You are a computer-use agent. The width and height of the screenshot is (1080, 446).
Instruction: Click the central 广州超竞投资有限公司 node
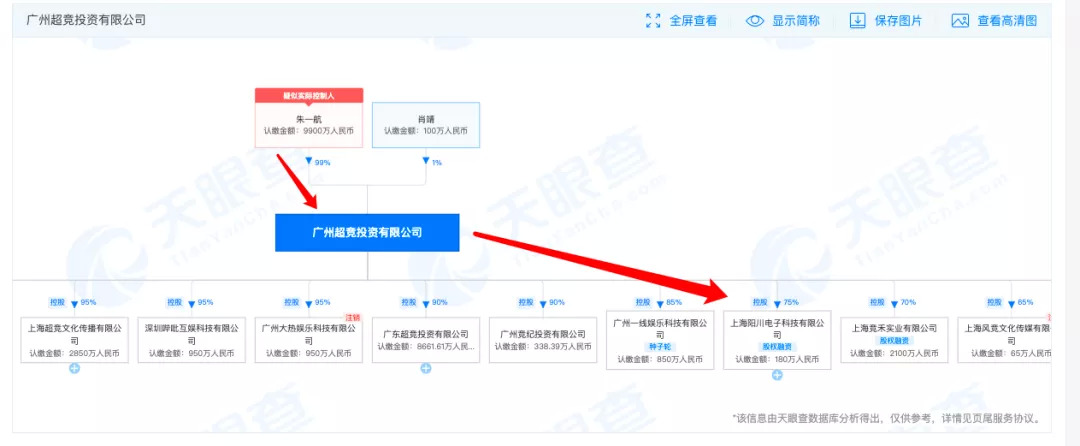(x=367, y=233)
